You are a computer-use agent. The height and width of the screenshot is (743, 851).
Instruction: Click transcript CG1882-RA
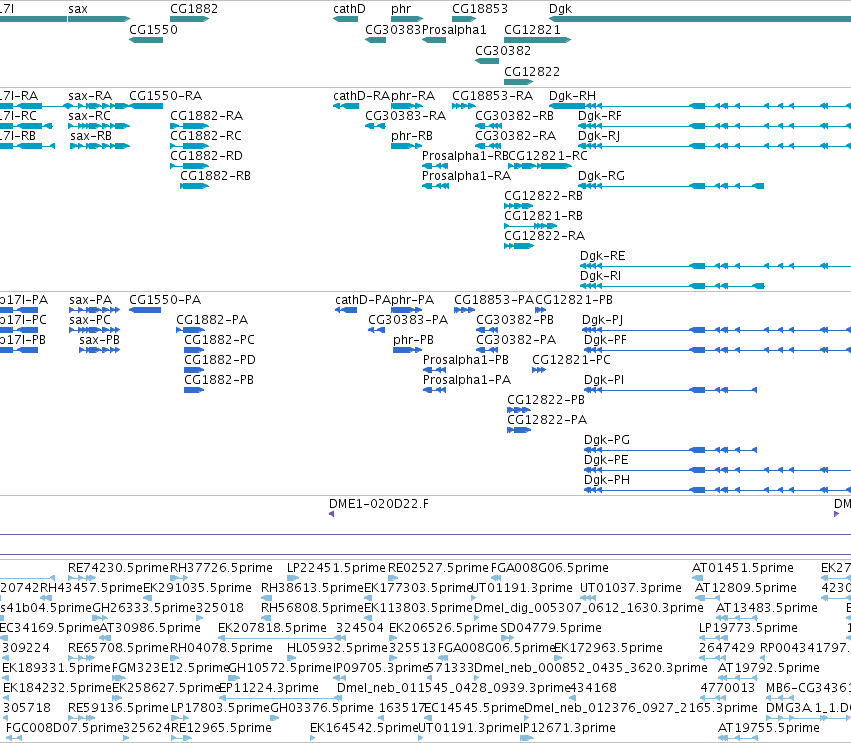click(206, 116)
